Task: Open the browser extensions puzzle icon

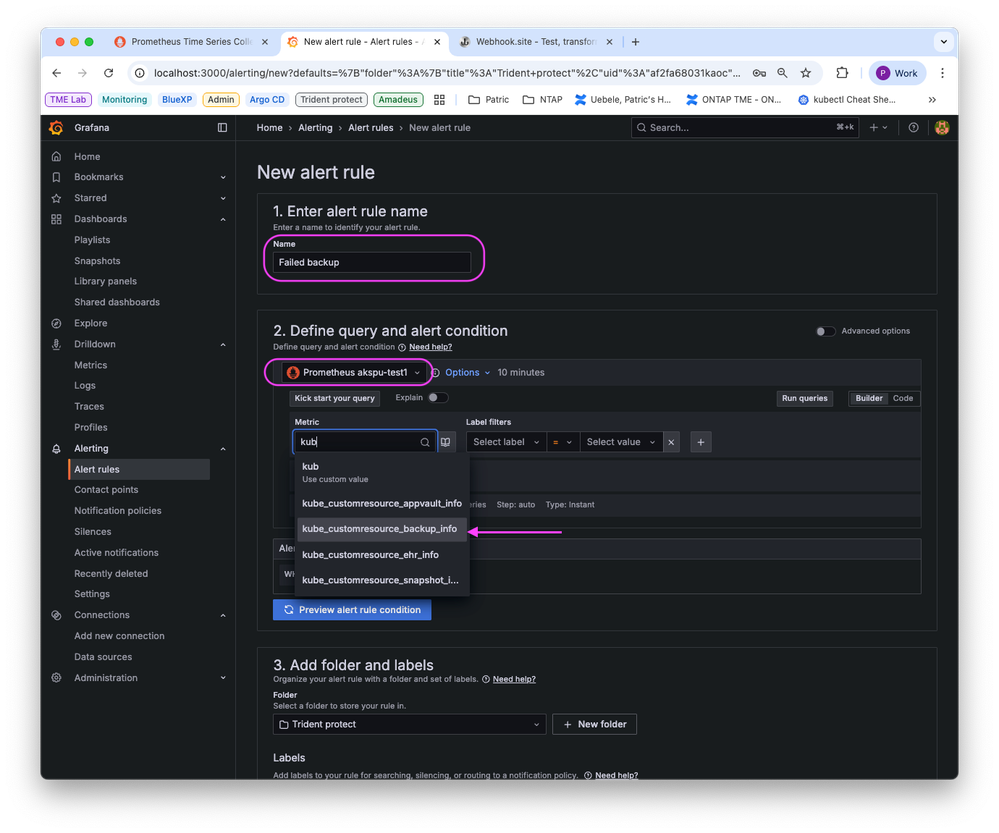Action: (x=842, y=73)
